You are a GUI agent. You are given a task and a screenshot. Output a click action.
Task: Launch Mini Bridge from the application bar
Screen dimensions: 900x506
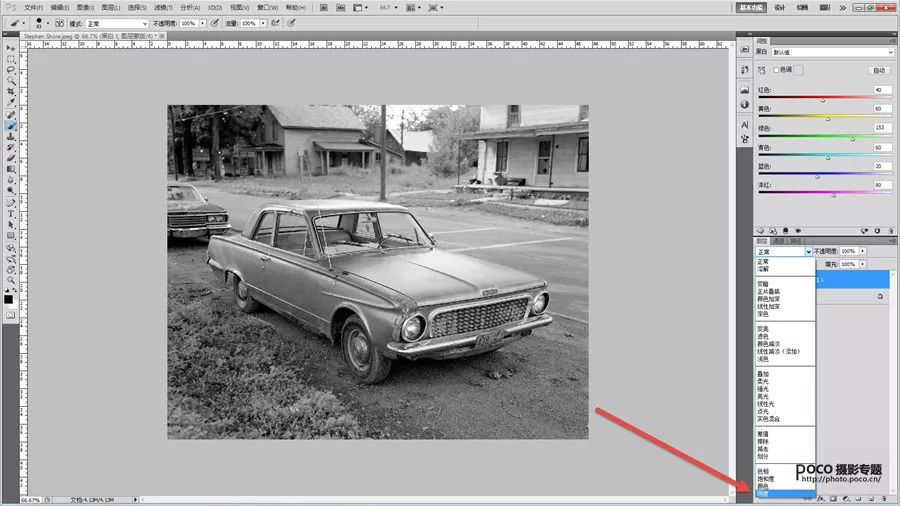pos(340,8)
